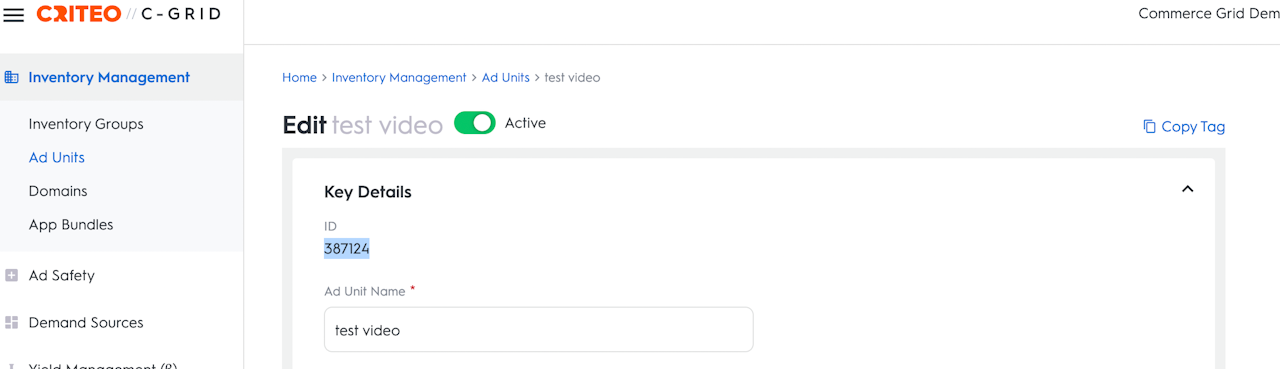Click the Ad Safety plus icon
The image size is (1280, 369).
[12, 276]
